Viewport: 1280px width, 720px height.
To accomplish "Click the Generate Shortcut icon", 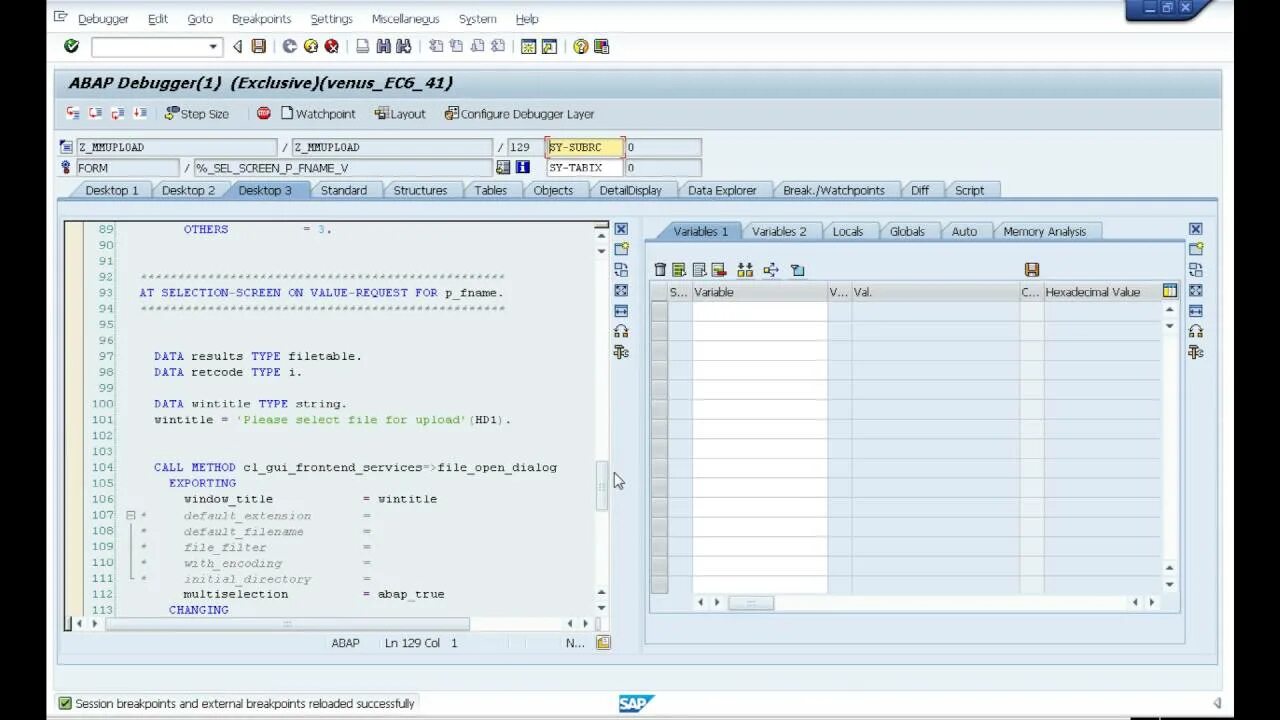I will 549,46.
